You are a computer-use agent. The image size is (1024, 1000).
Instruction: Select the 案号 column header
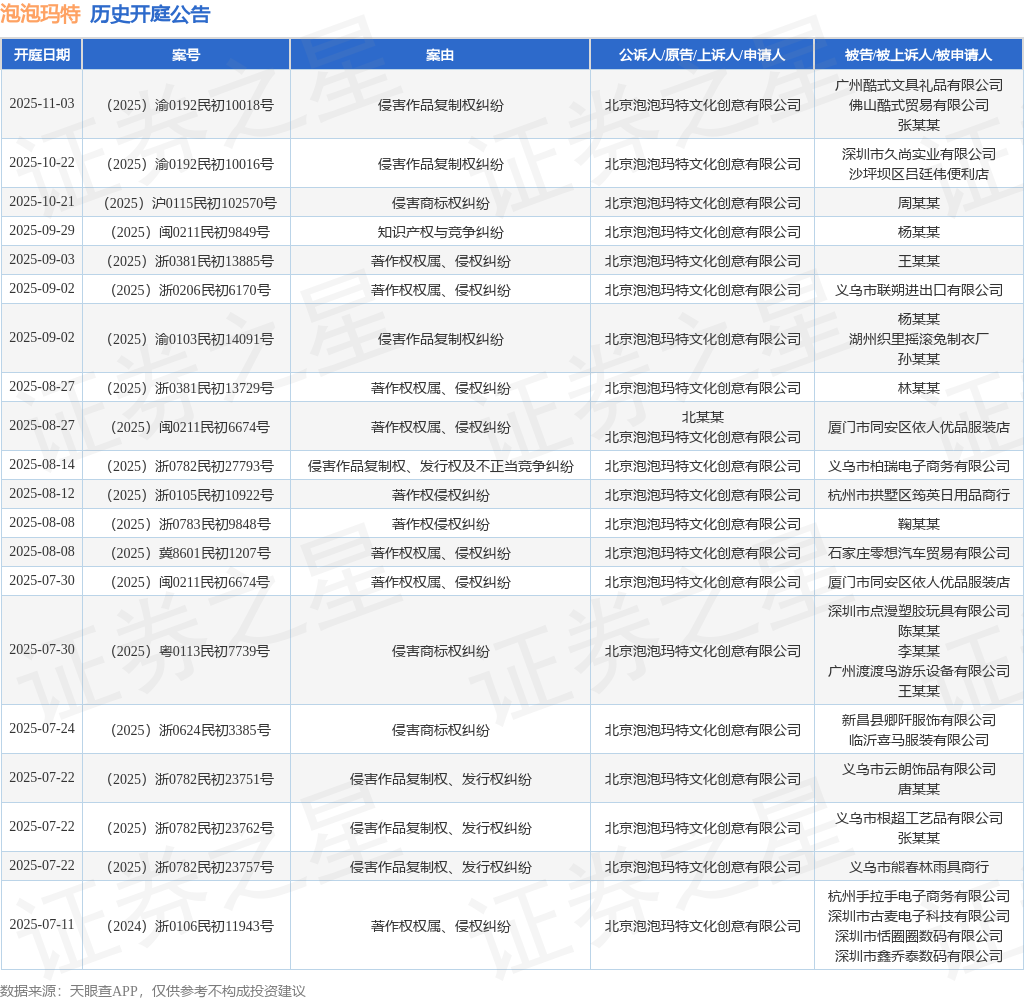186,55
